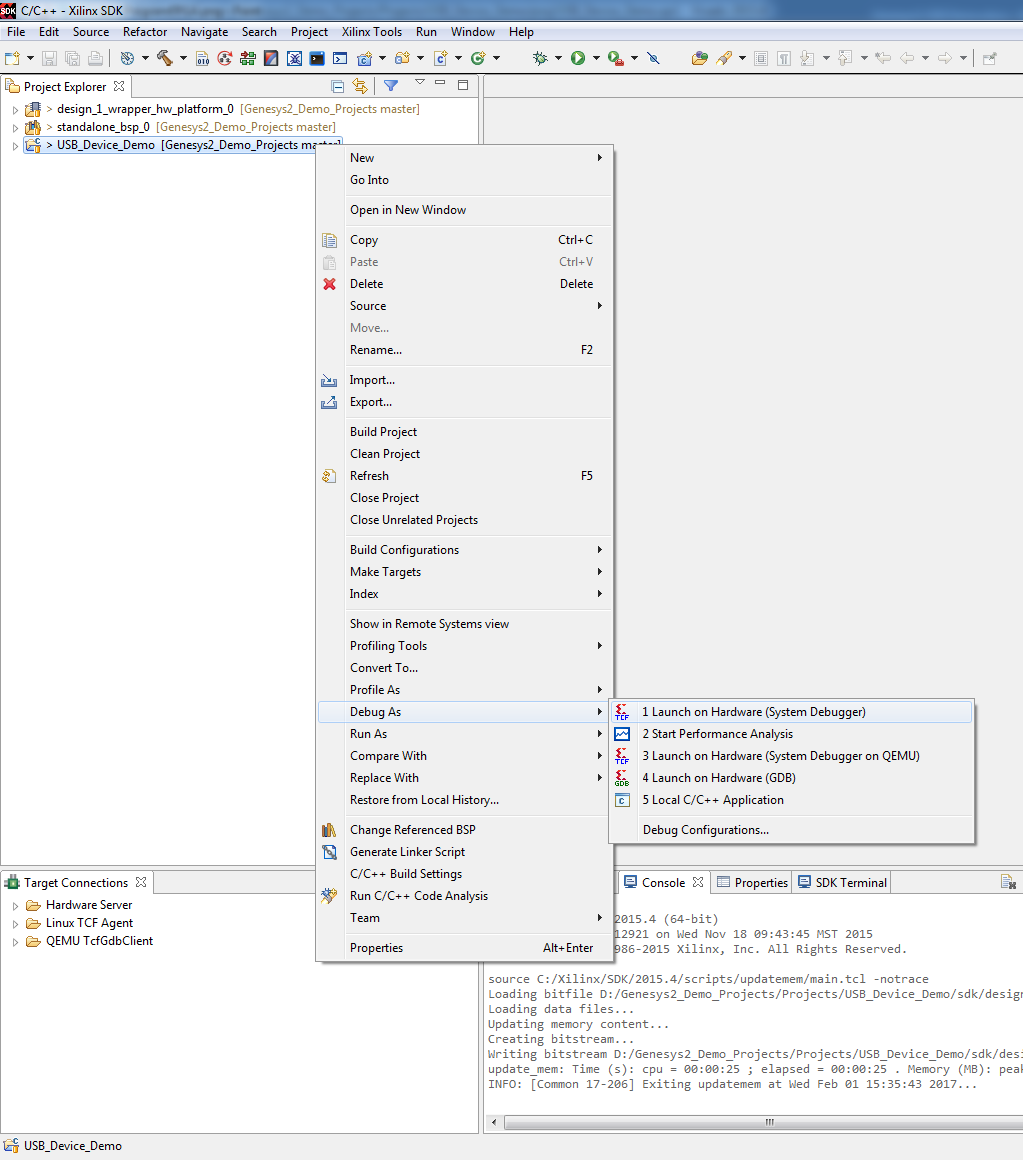This screenshot has width=1024, height=1160.
Task: Click Change Referenced BSP entry
Action: 465,830
